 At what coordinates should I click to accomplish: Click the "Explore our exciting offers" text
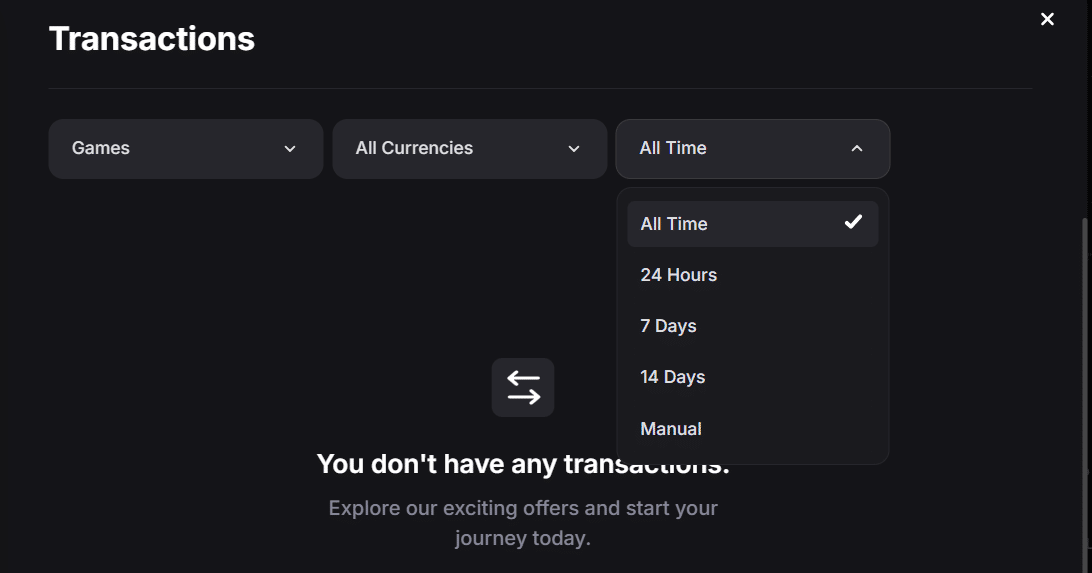pyautogui.click(x=523, y=508)
